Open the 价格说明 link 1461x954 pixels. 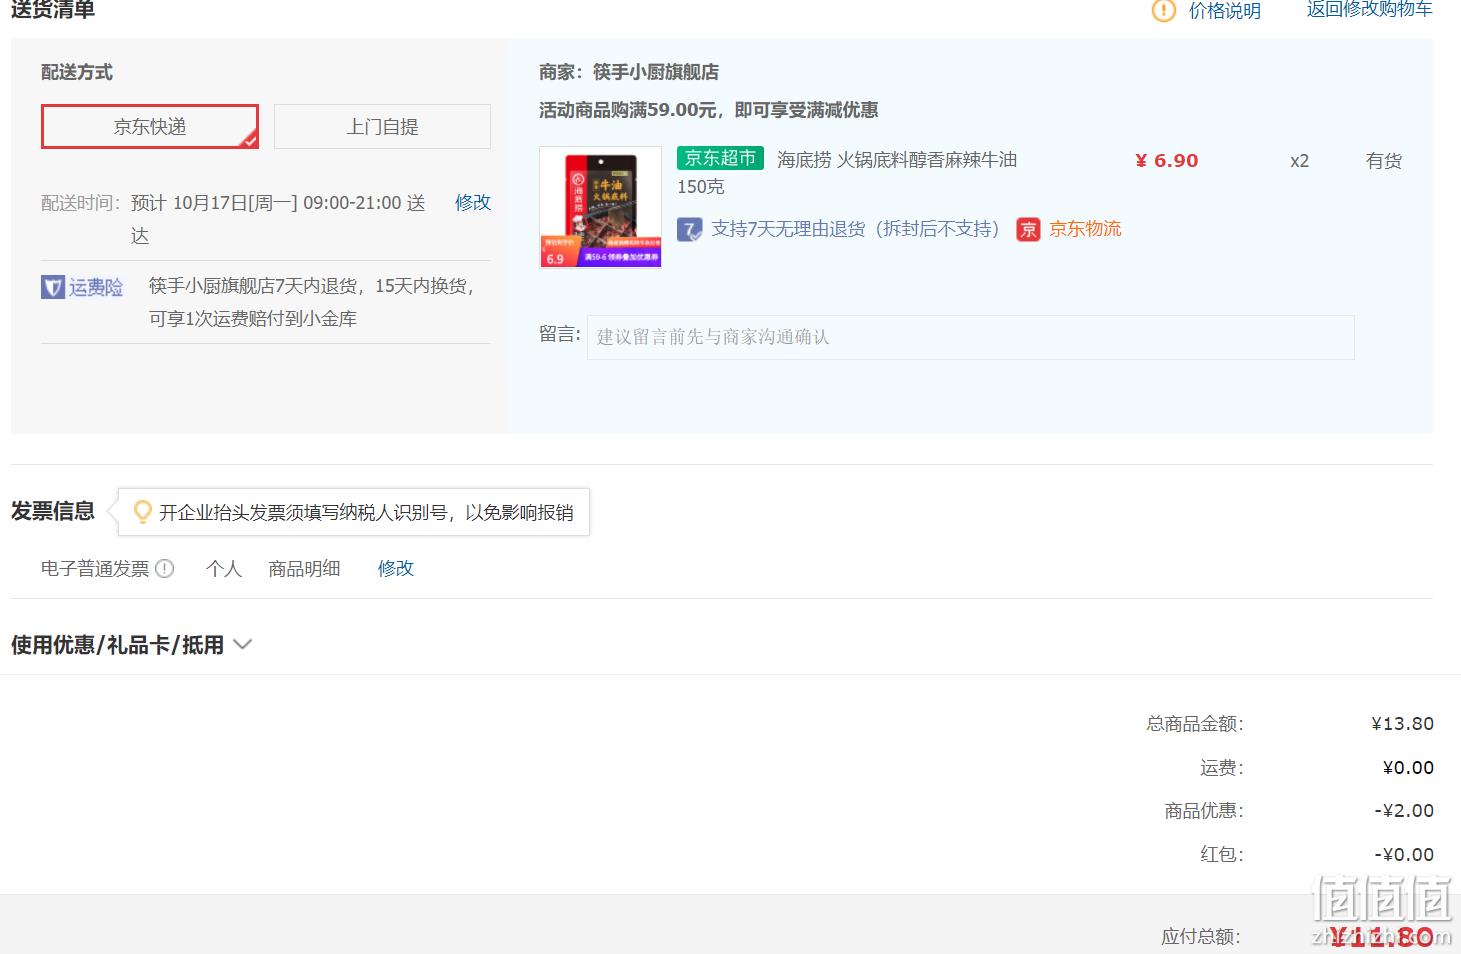click(1224, 11)
